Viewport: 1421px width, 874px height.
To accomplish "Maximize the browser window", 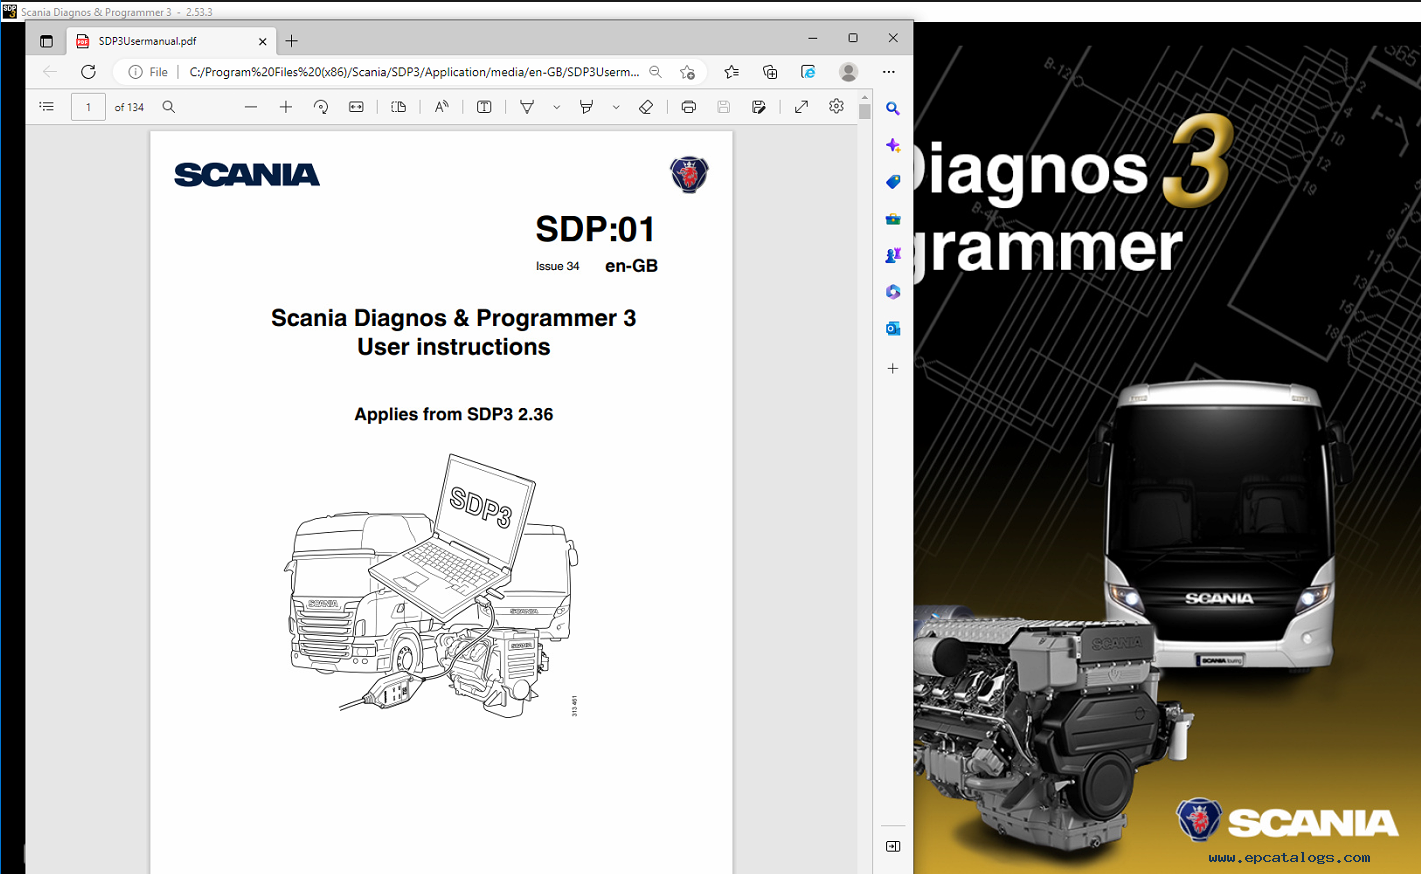I will point(853,38).
